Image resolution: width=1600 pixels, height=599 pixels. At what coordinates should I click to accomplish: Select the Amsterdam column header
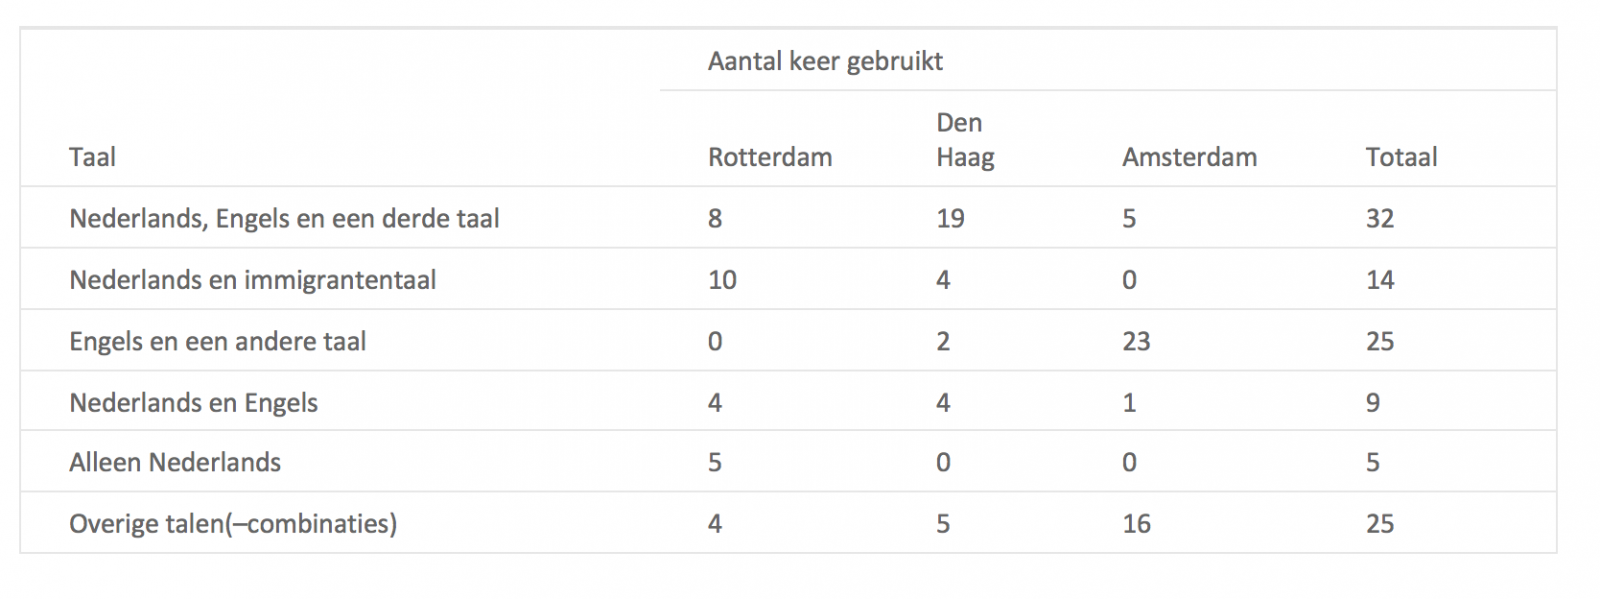pyautogui.click(x=1189, y=157)
